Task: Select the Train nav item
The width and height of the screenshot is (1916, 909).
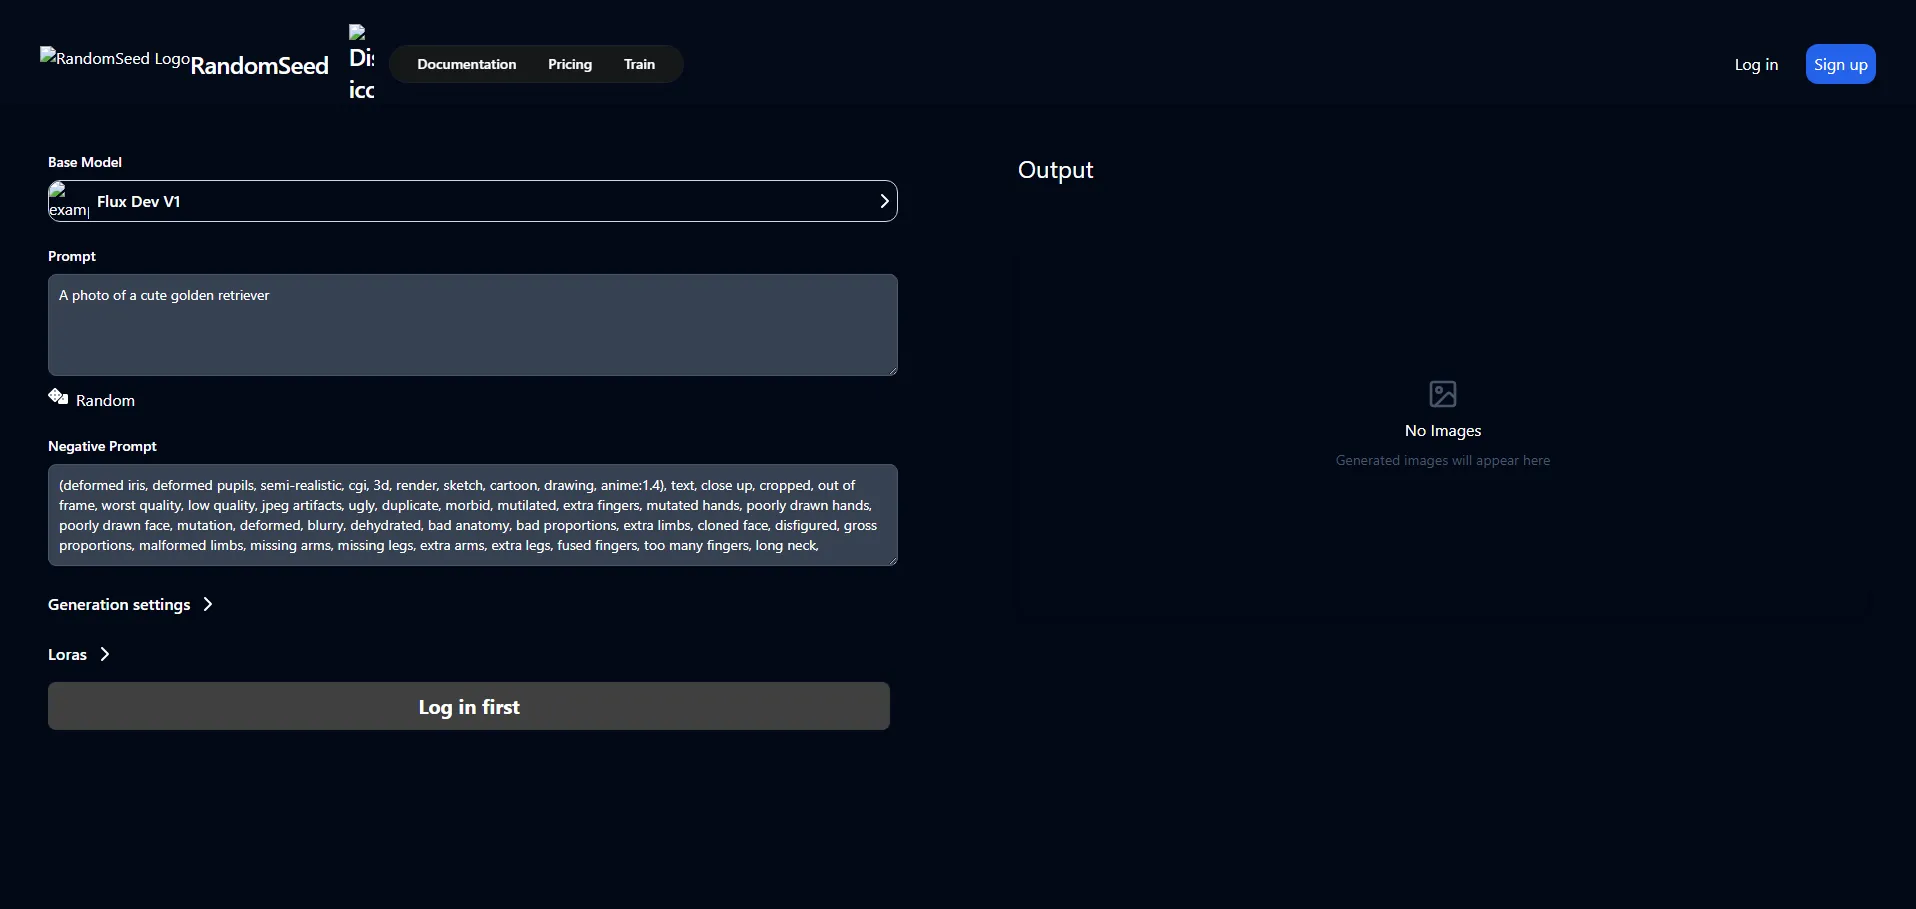Action: pos(639,64)
